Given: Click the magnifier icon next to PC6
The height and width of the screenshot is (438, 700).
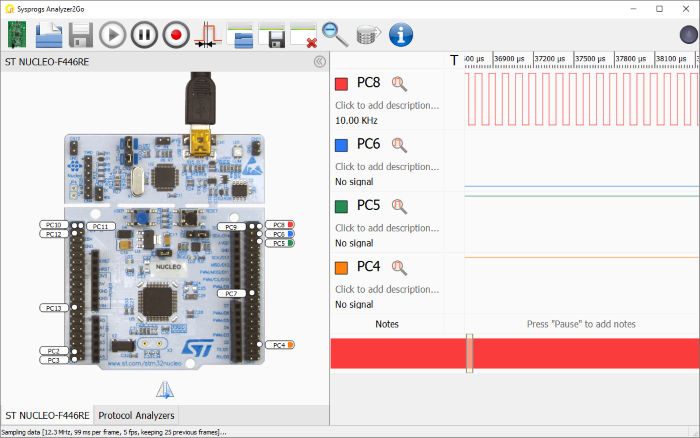Looking at the screenshot, I should pos(399,145).
